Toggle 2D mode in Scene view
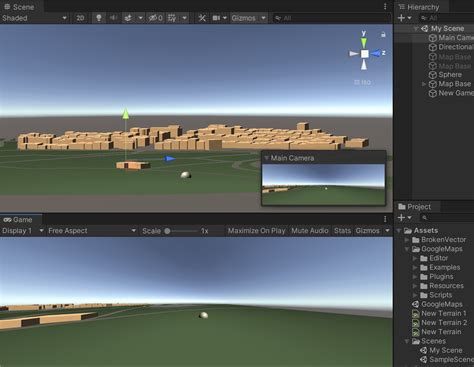474x367 pixels. (80, 18)
